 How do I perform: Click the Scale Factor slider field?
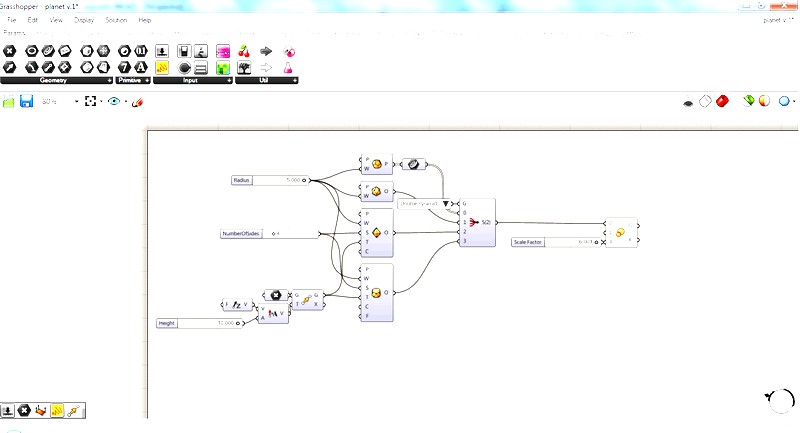coord(573,242)
